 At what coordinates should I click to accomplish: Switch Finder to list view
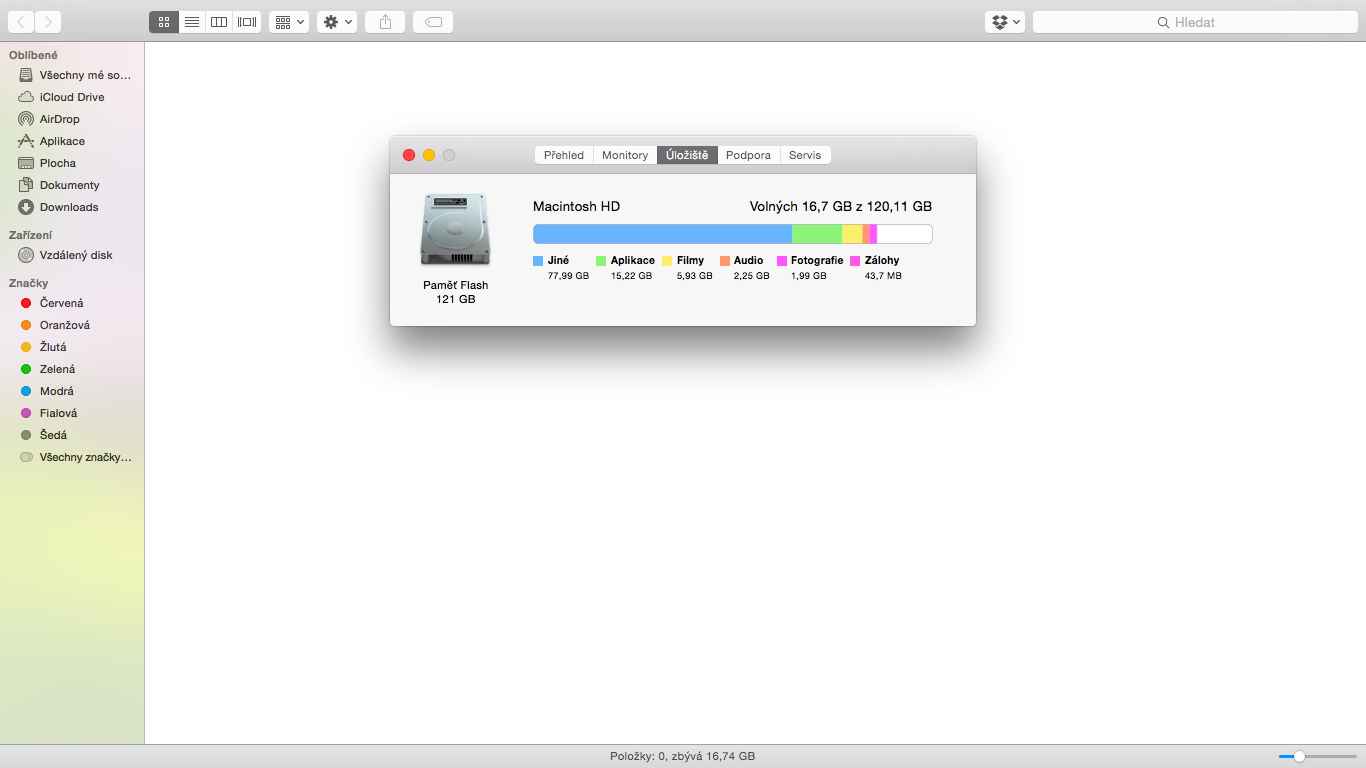[192, 22]
